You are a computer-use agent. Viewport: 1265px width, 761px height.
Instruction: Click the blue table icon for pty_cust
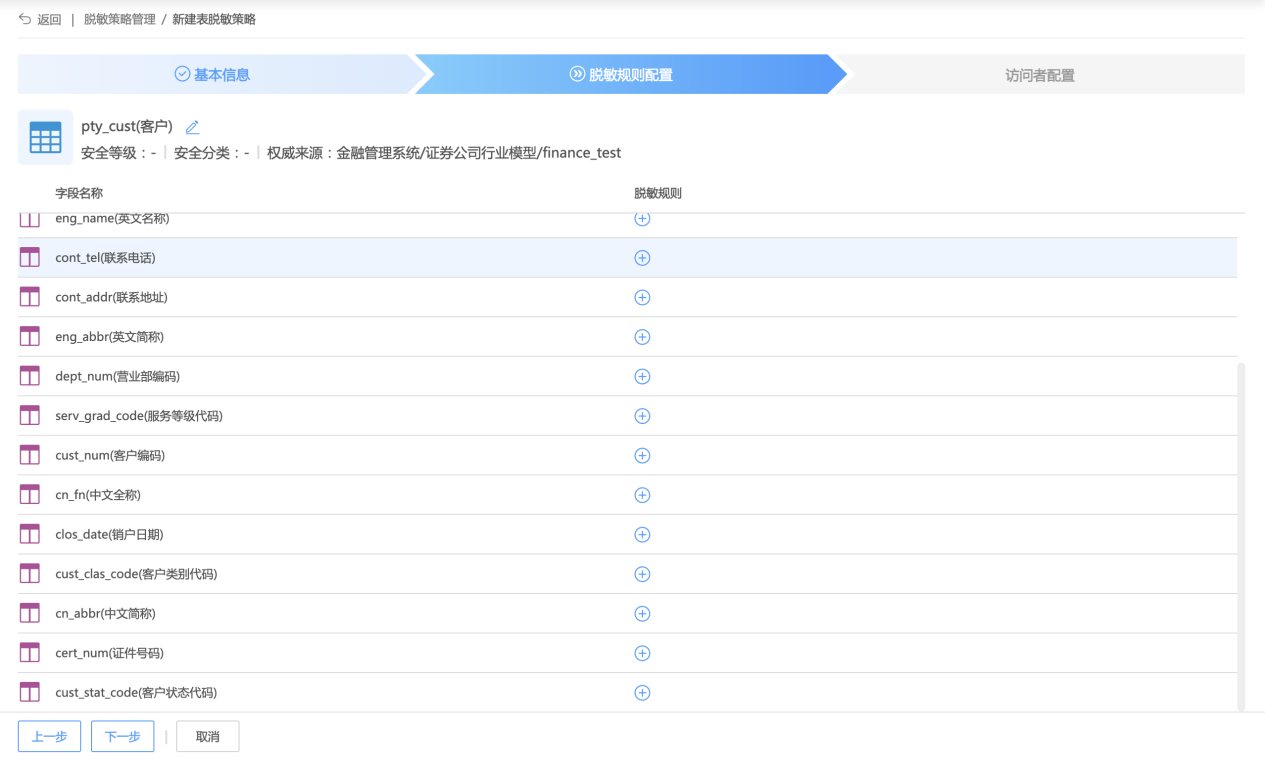[x=45, y=137]
